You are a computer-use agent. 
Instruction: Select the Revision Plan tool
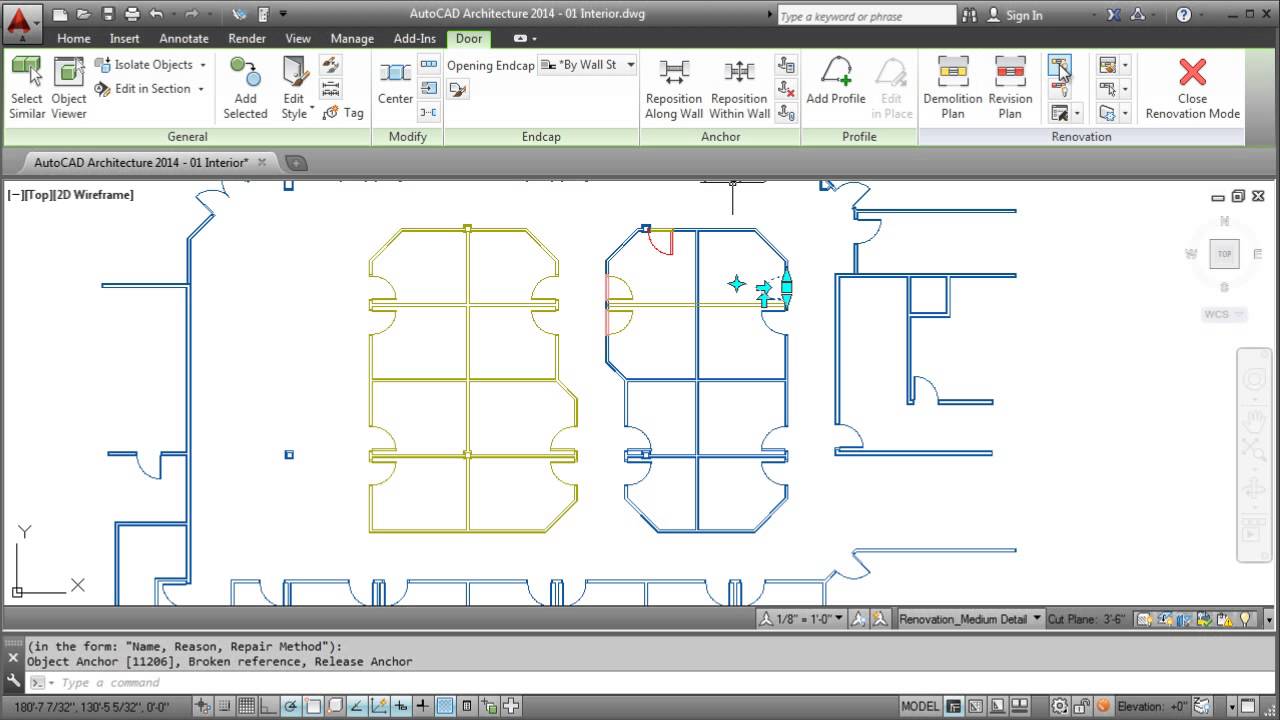tap(1009, 88)
